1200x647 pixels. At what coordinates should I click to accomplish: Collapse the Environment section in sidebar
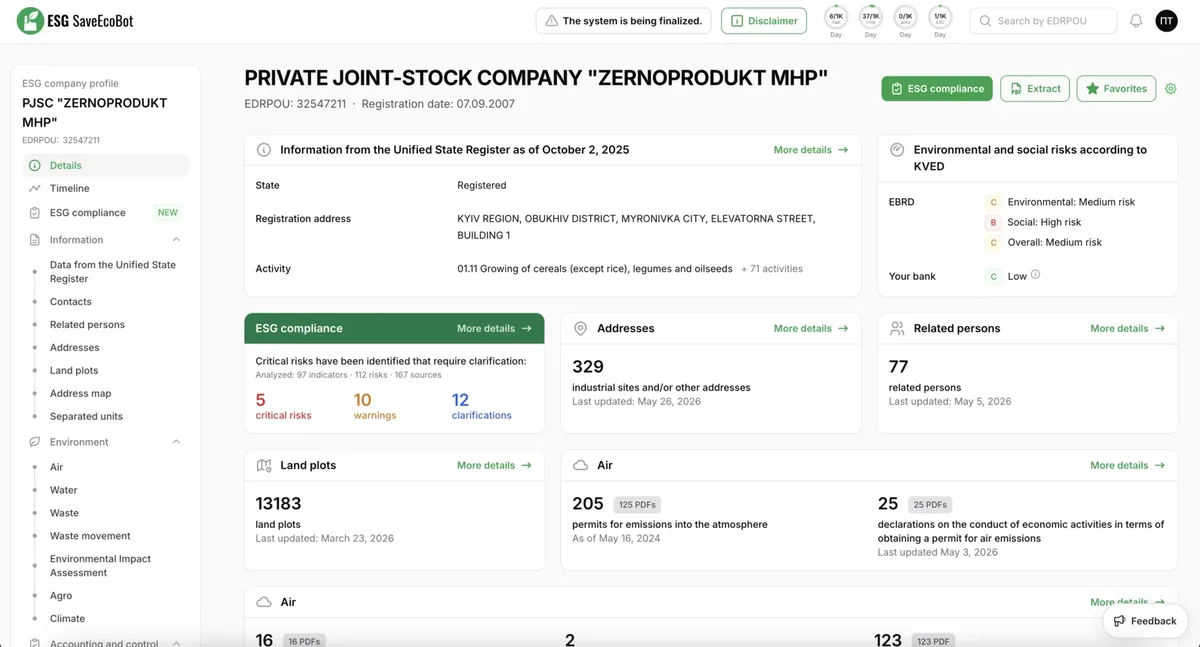[x=176, y=442]
